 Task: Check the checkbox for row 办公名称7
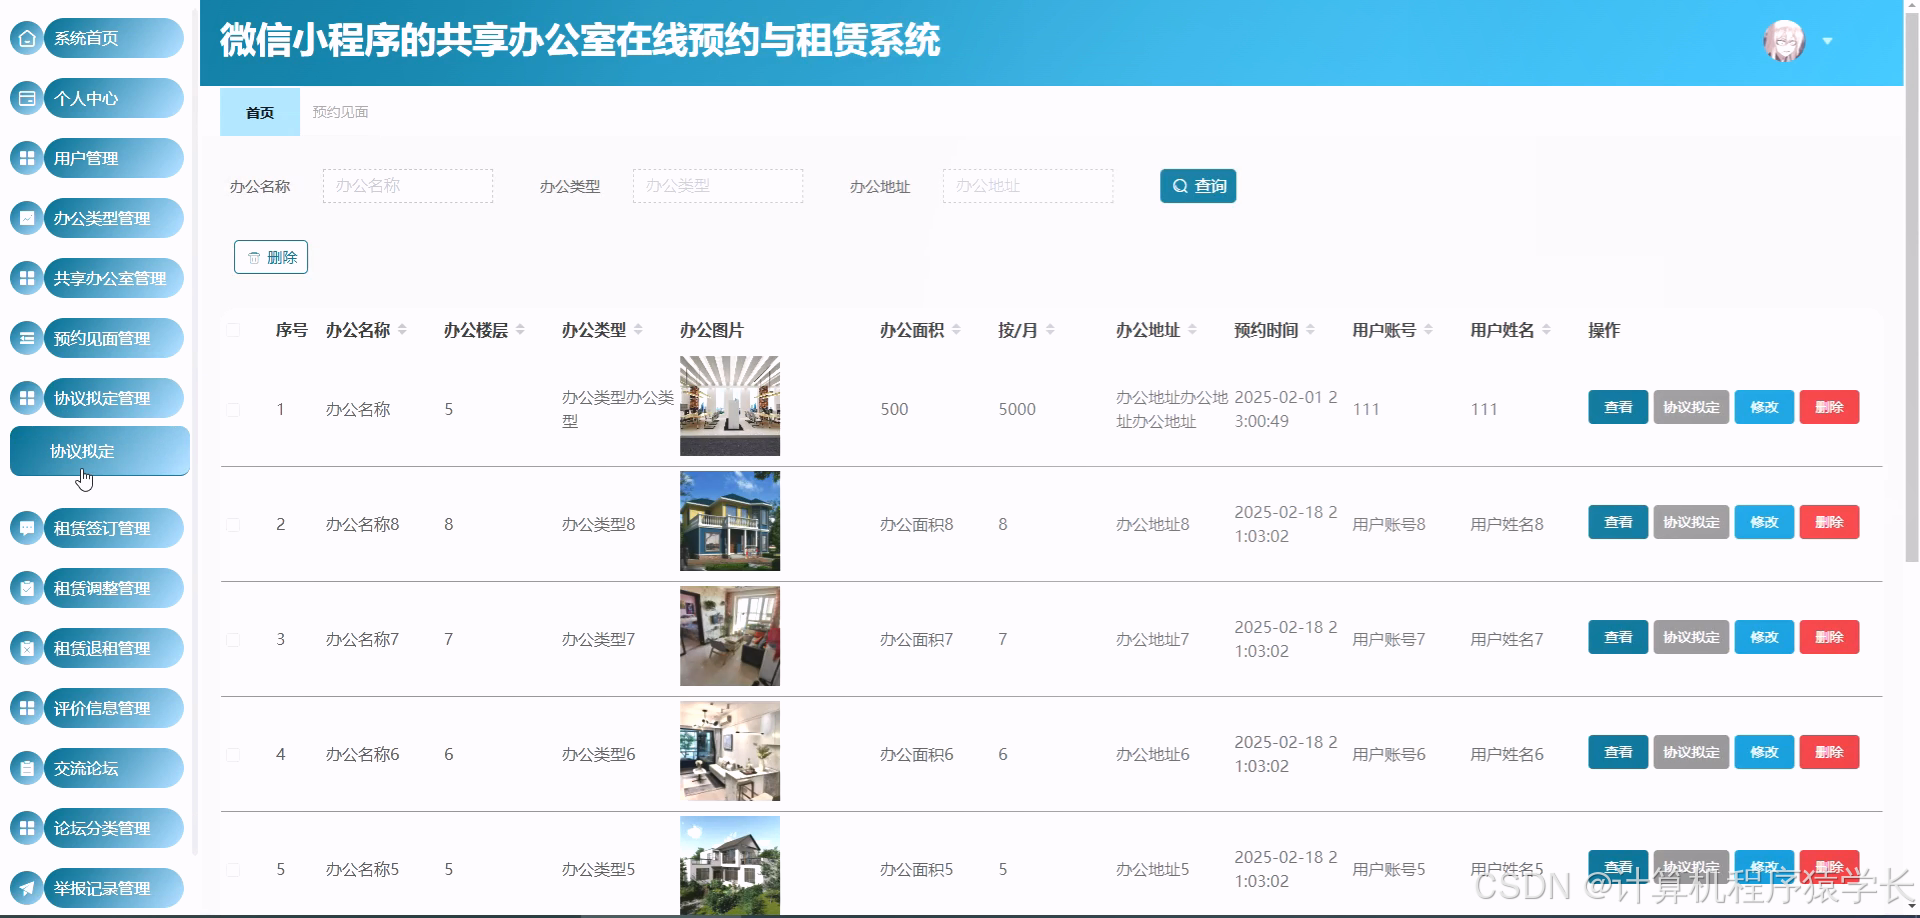(x=234, y=638)
